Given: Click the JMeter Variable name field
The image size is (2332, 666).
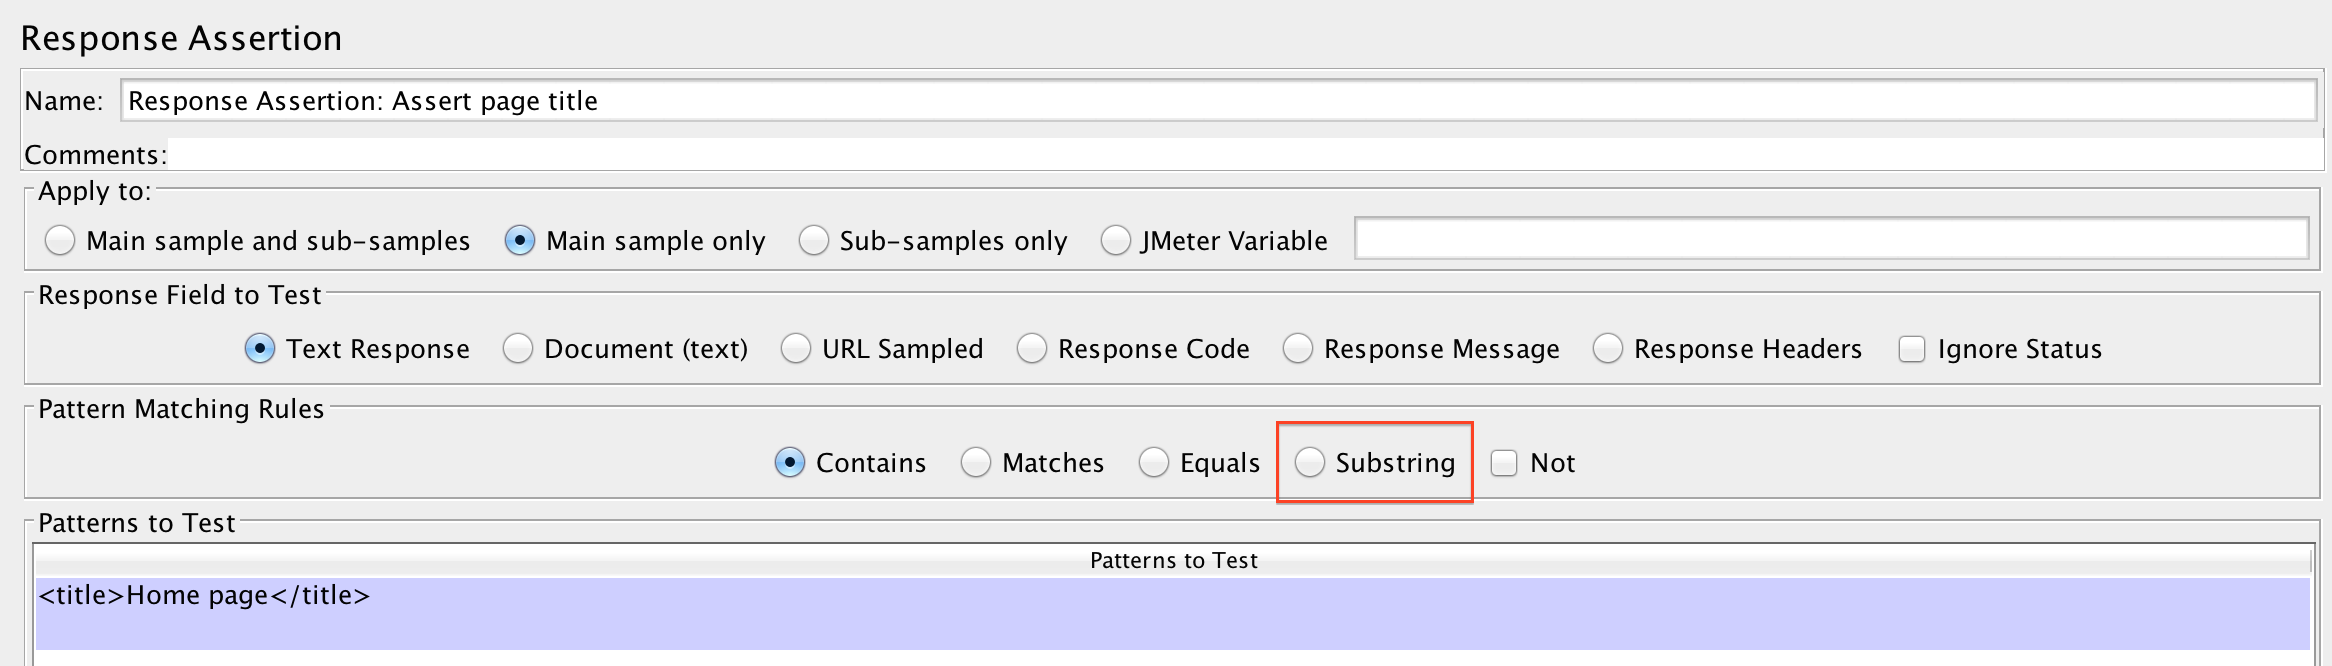Looking at the screenshot, I should click(x=1830, y=239).
